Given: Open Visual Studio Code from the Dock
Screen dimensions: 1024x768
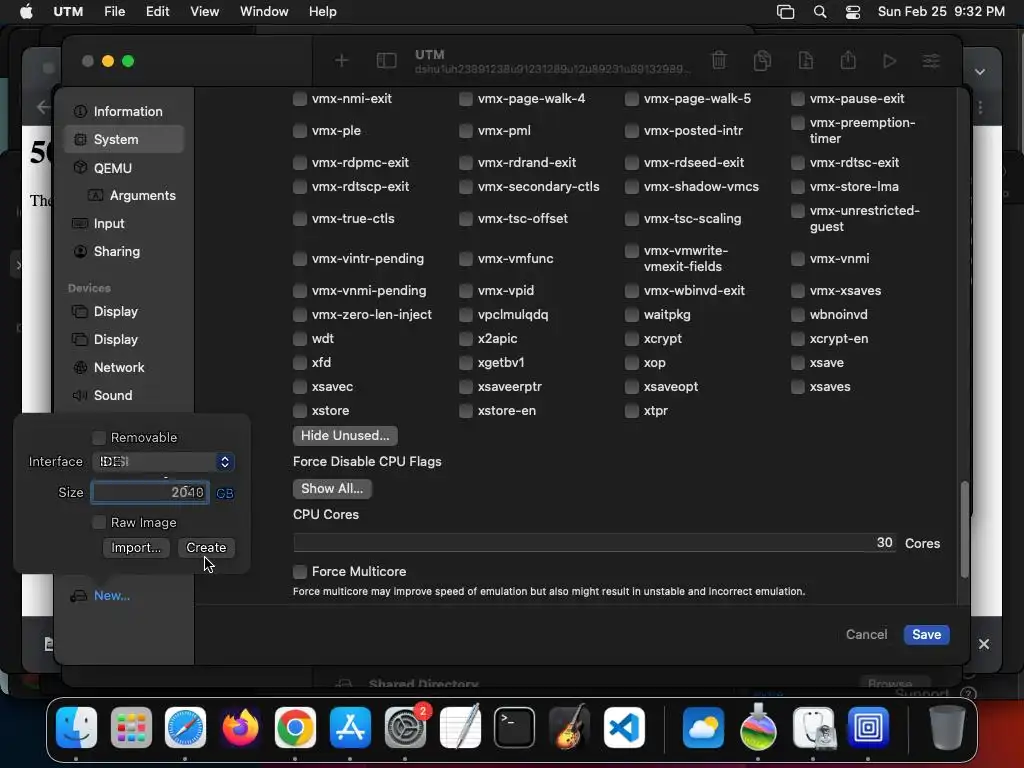Looking at the screenshot, I should coord(624,727).
